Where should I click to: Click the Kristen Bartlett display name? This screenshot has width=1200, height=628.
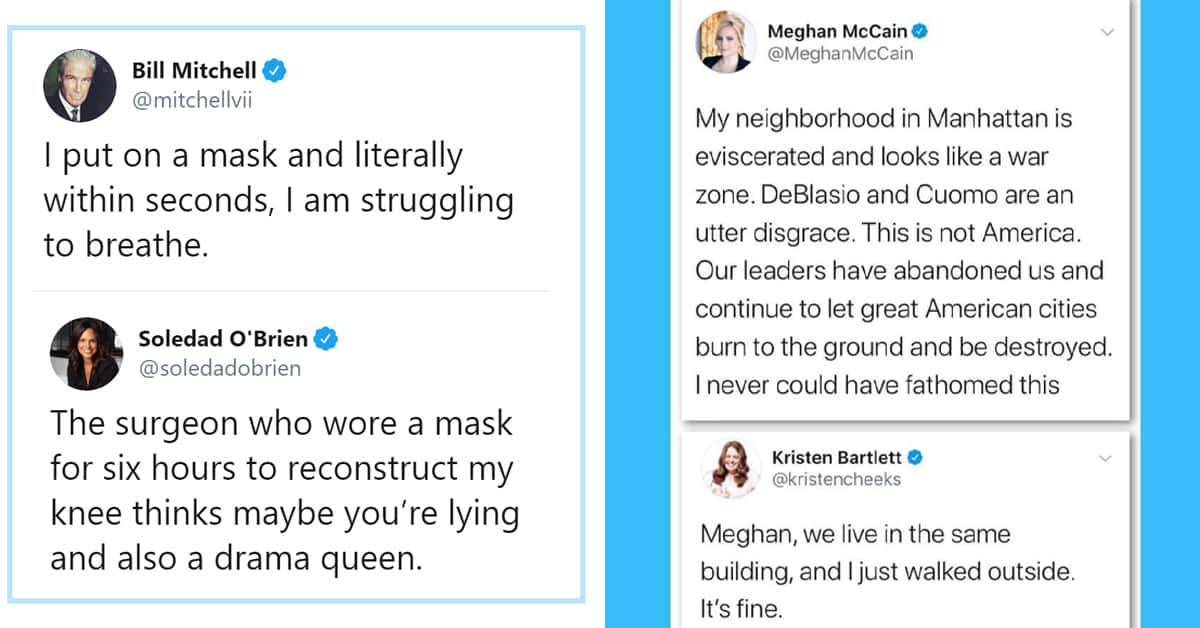[x=837, y=457]
